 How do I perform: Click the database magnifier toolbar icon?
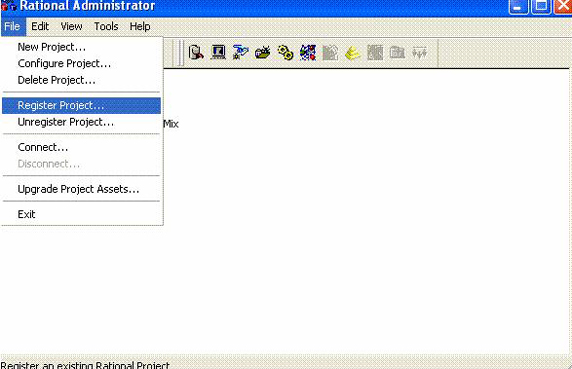[x=196, y=53]
